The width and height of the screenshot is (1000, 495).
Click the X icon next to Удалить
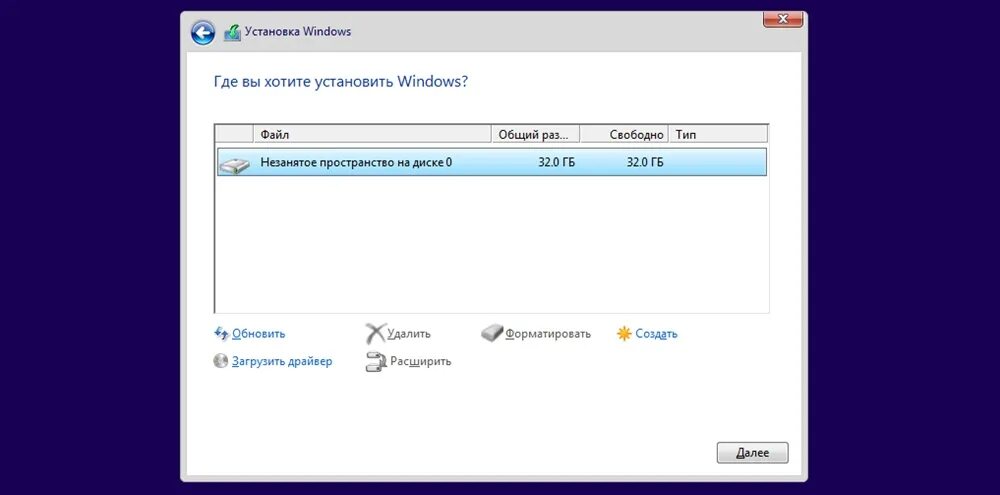pos(375,334)
